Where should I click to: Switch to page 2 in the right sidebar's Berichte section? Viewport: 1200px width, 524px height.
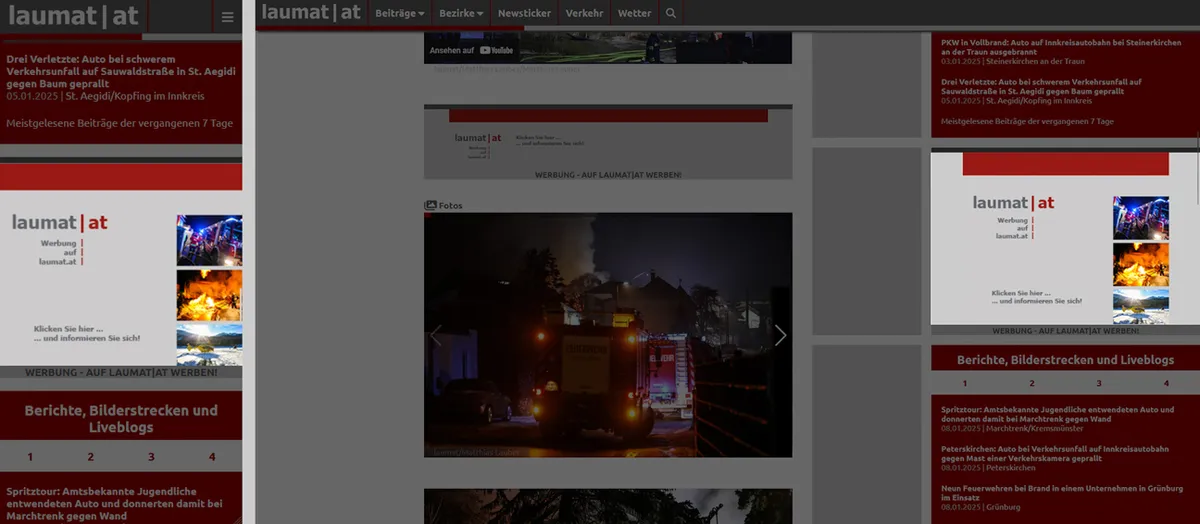(1032, 383)
